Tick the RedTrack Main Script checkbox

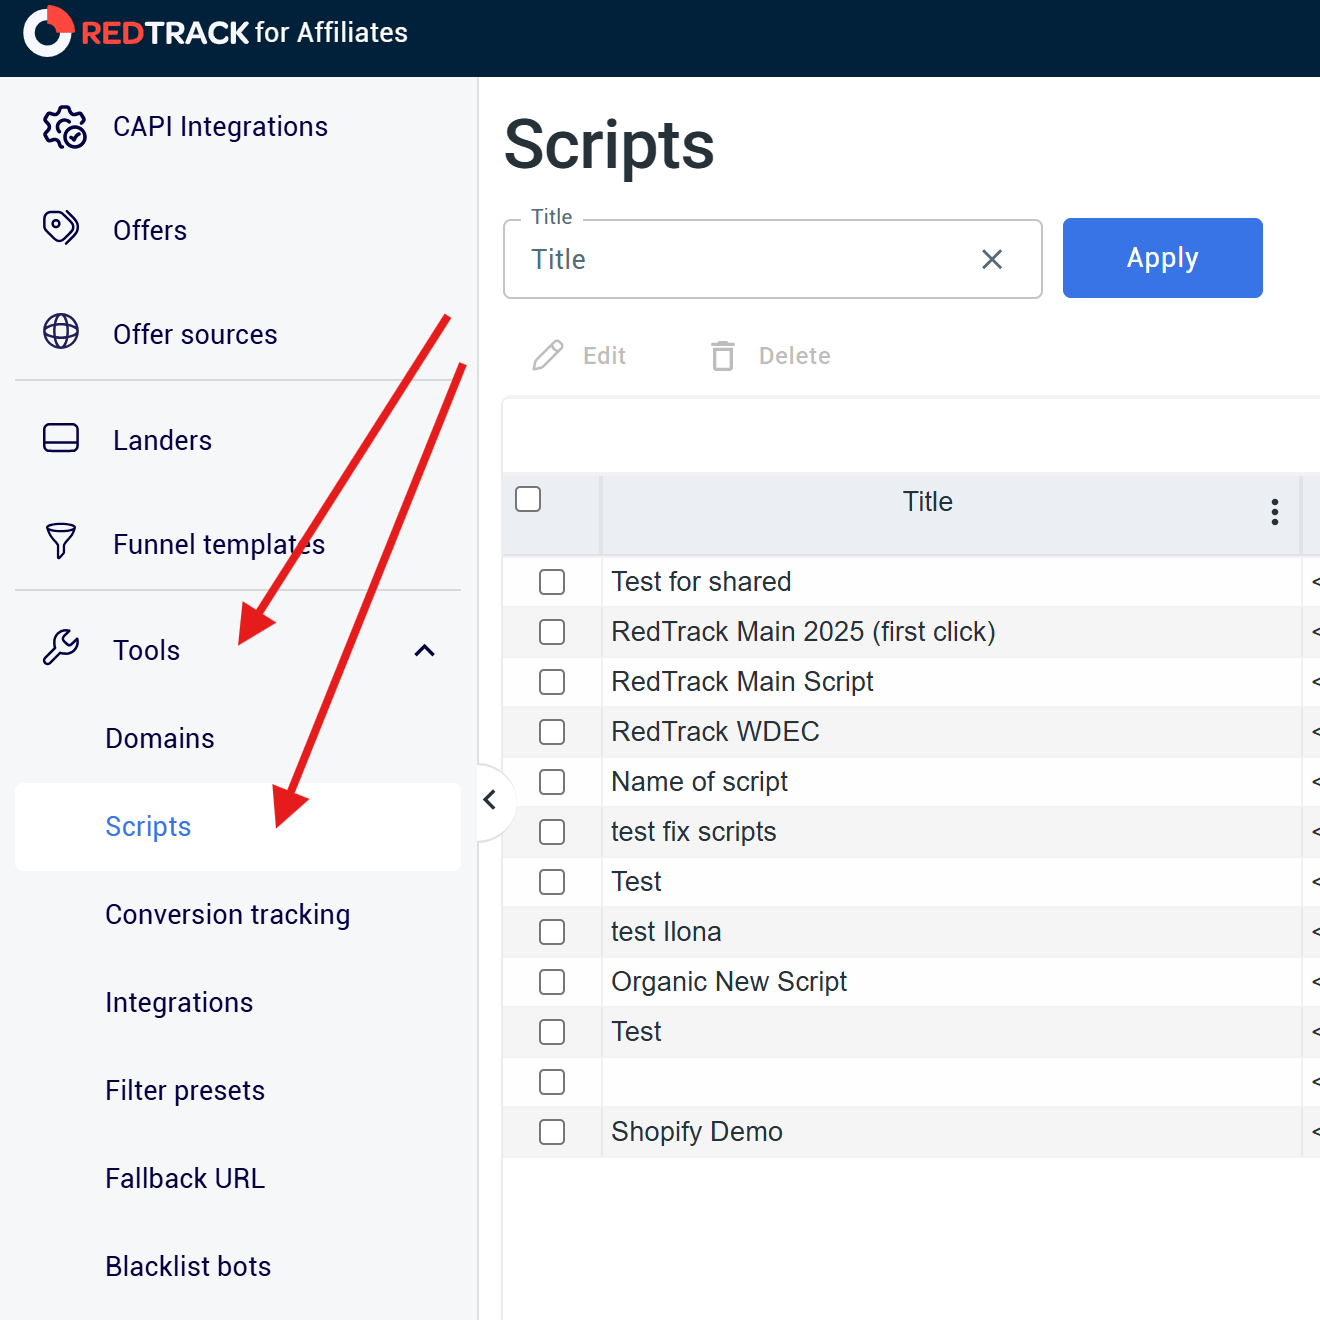(x=552, y=682)
